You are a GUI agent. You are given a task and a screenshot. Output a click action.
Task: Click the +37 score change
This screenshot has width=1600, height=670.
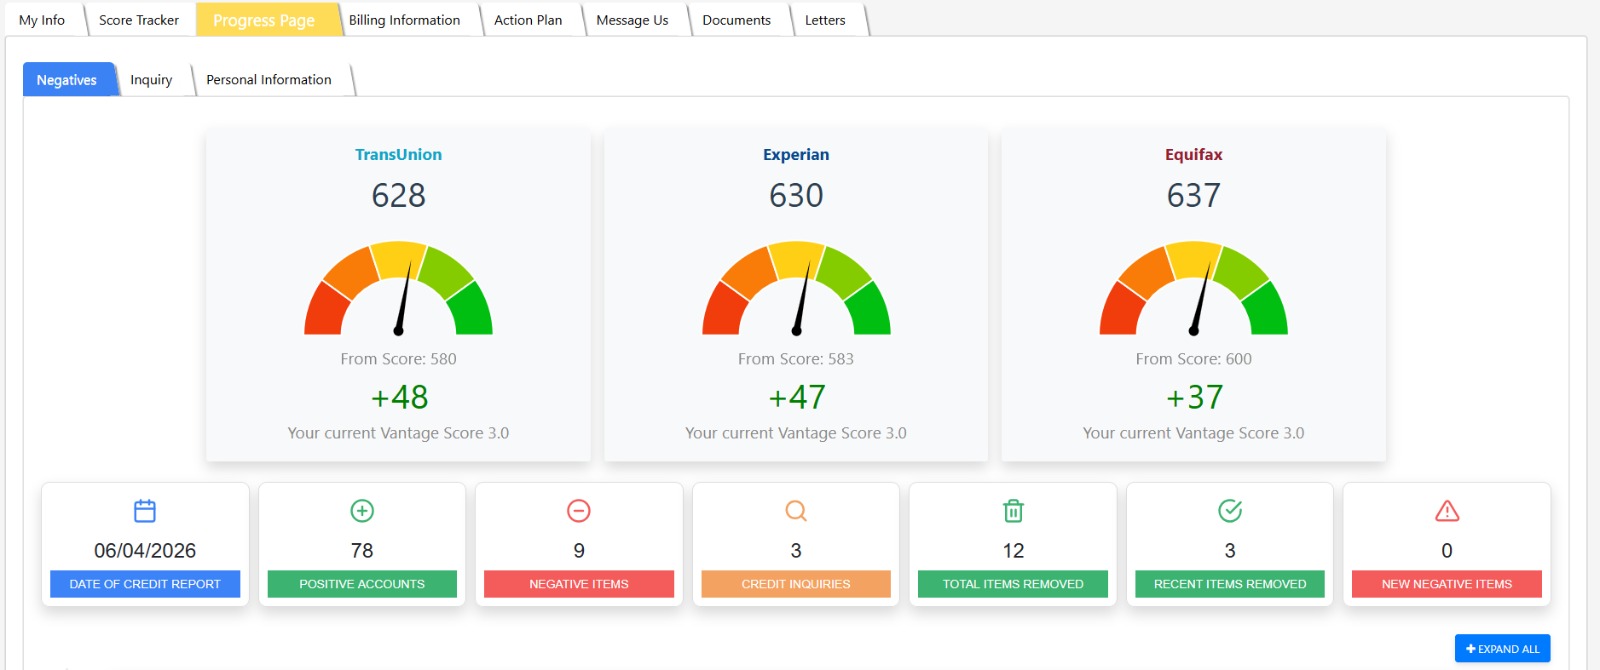(1194, 397)
